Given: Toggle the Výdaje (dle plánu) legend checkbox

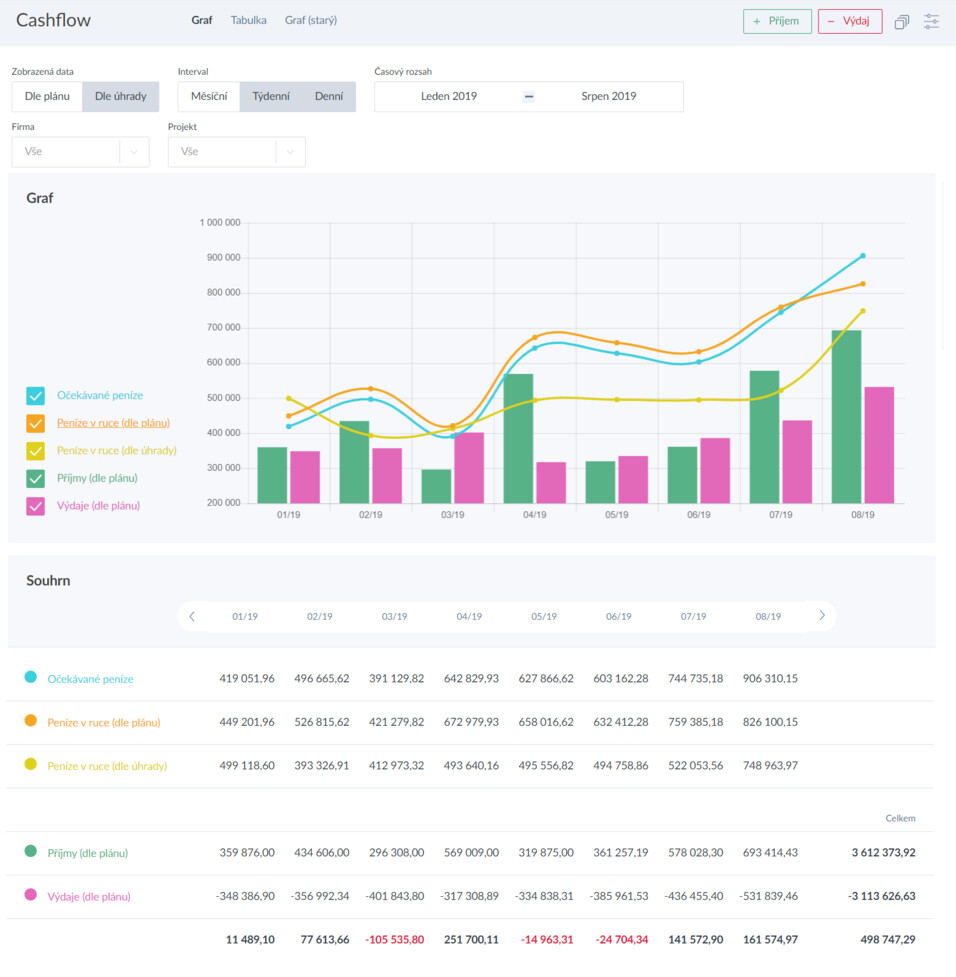Looking at the screenshot, I should 35,506.
